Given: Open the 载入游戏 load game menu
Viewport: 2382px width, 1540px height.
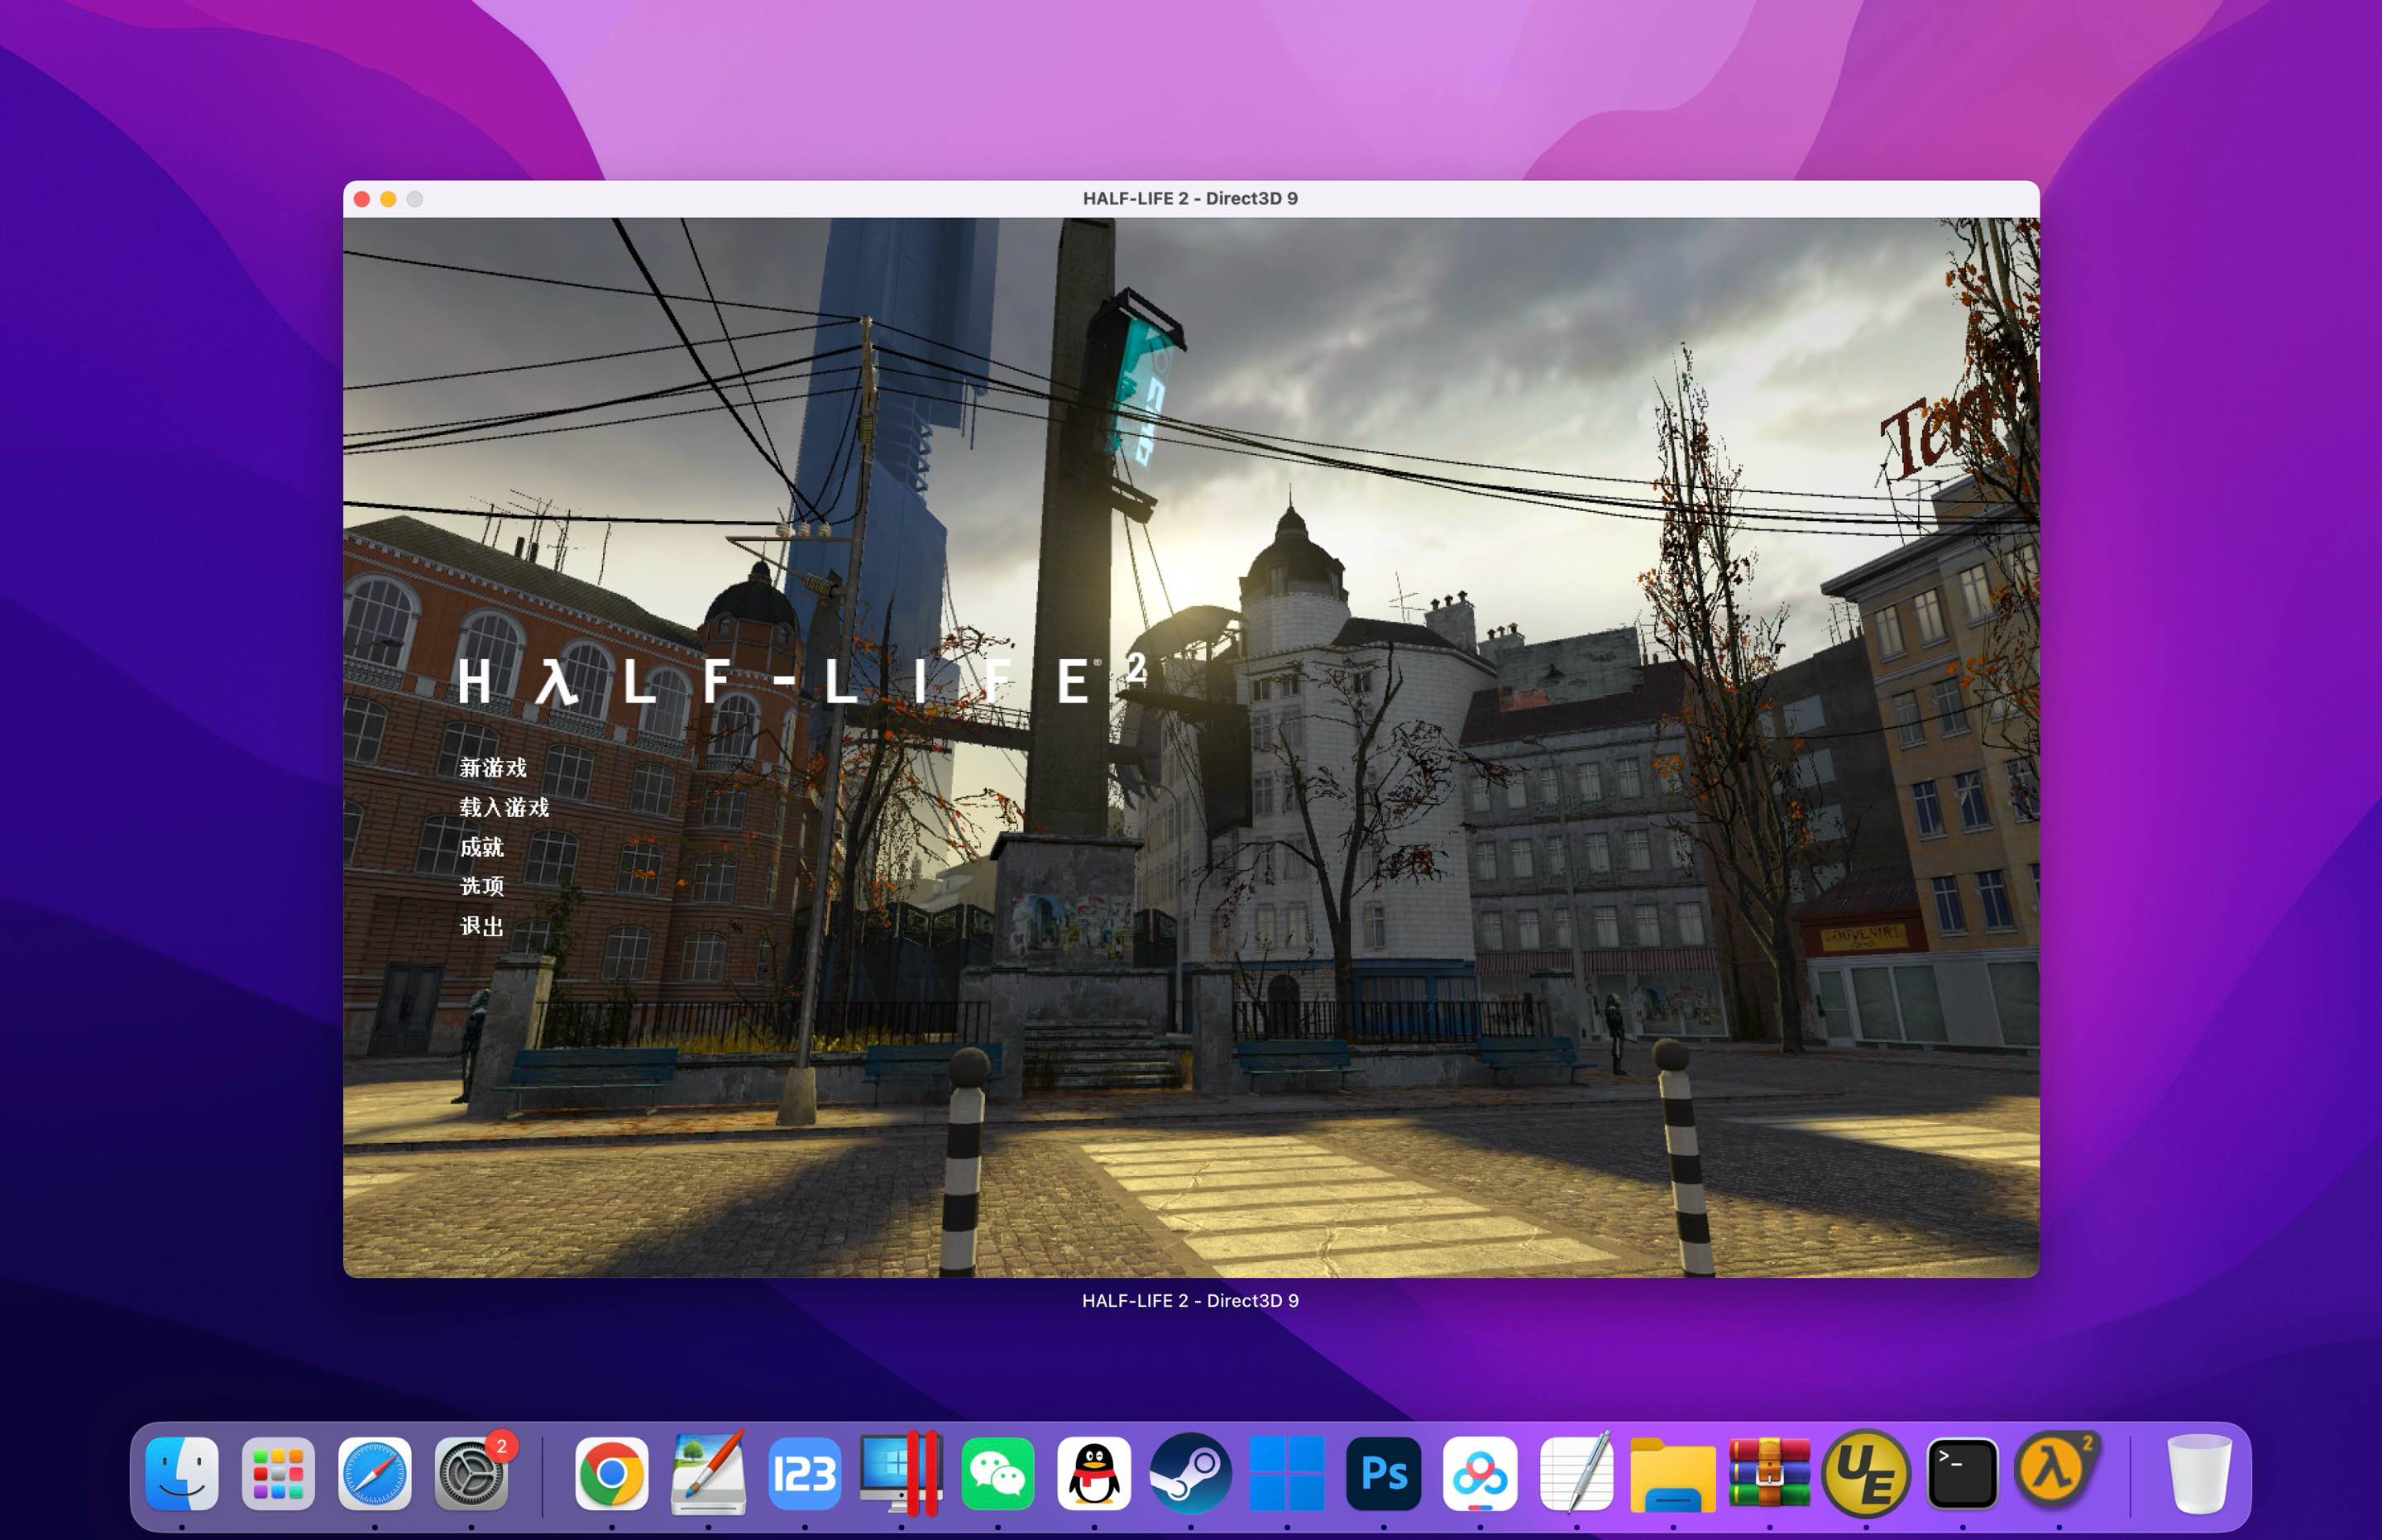Looking at the screenshot, I should [x=504, y=808].
